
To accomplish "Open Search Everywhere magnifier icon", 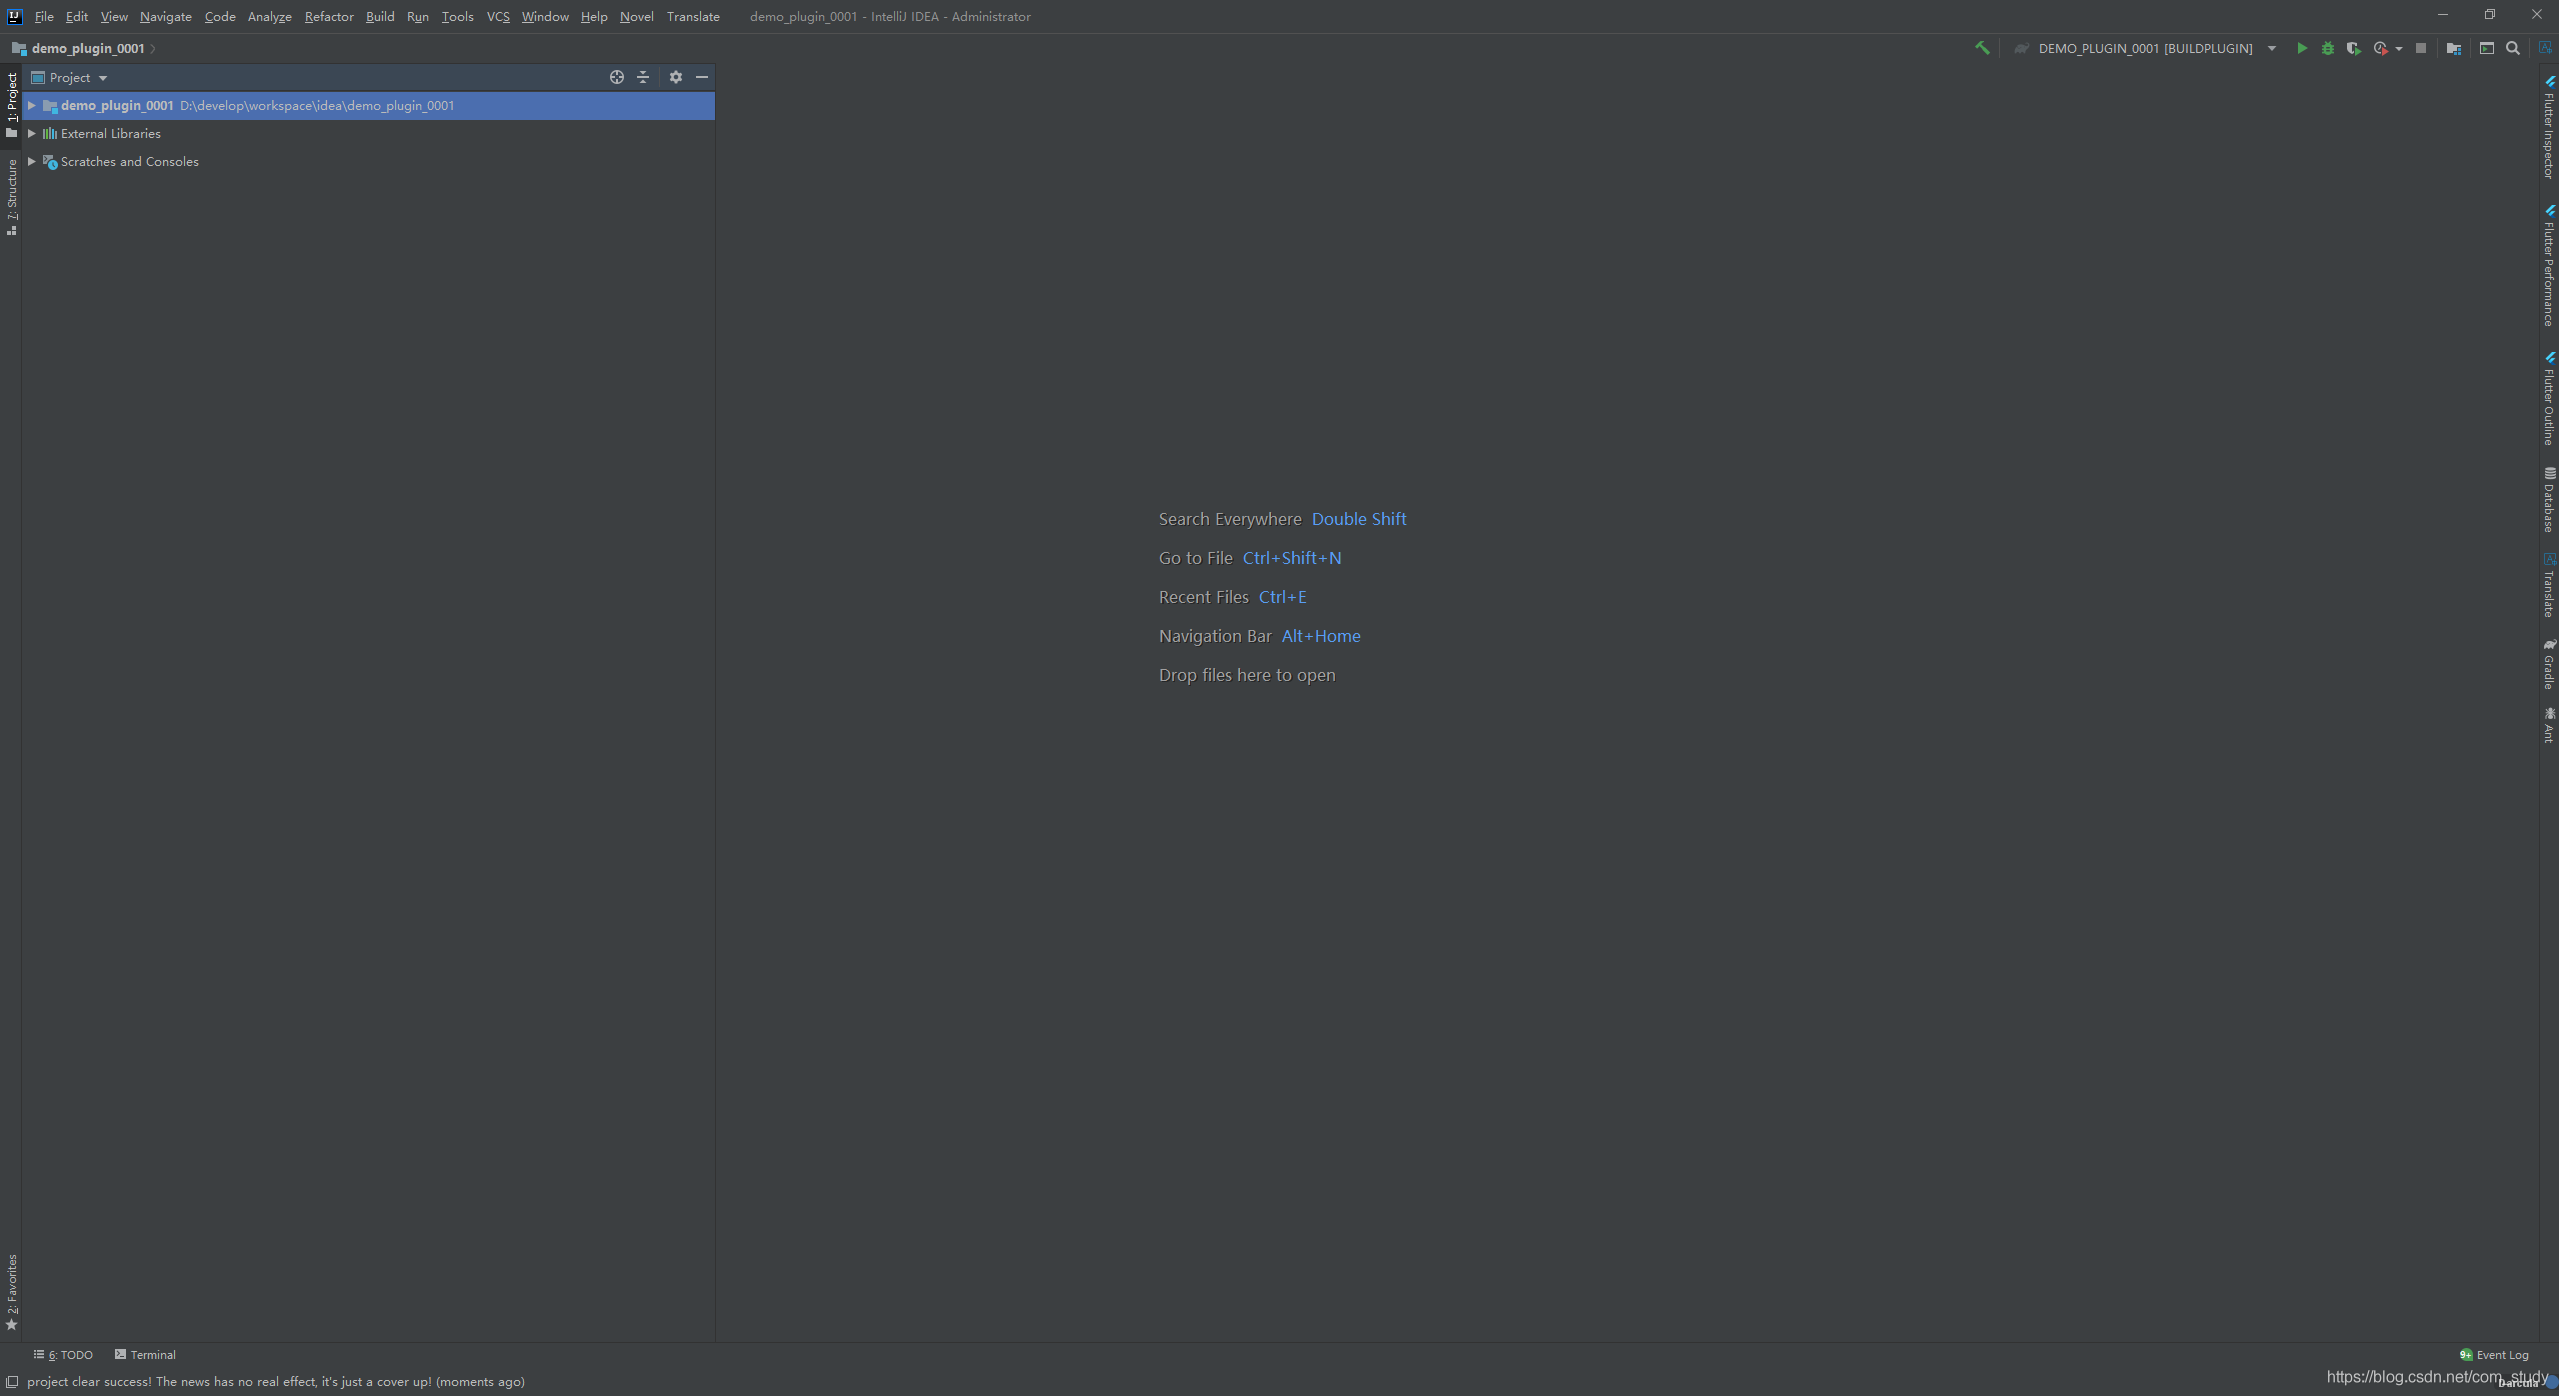I will pos(2512,48).
